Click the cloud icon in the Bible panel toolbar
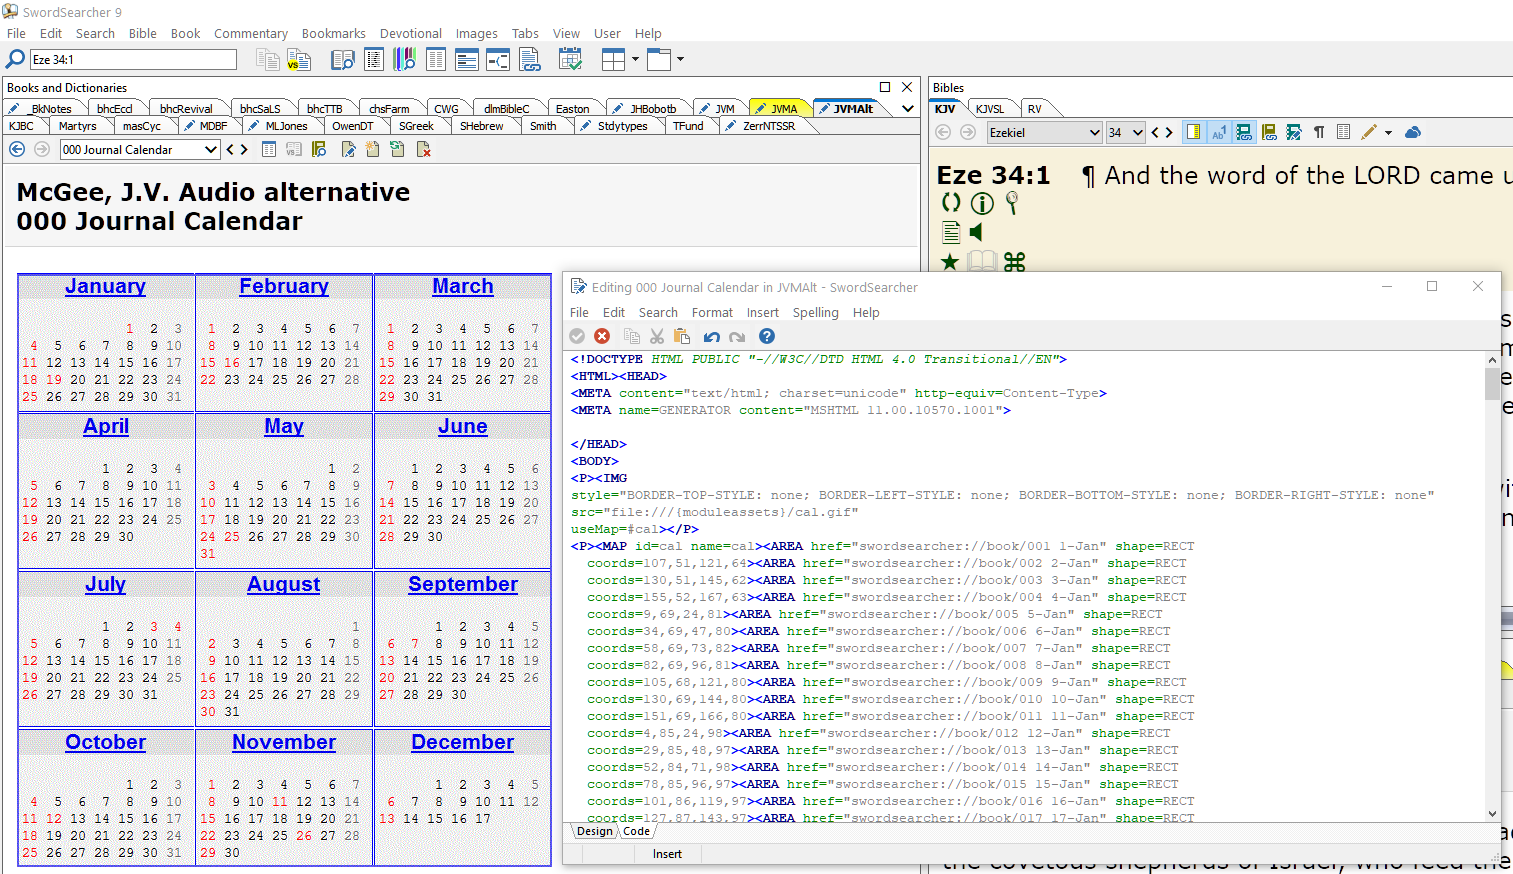The height and width of the screenshot is (874, 1513). pos(1413,132)
